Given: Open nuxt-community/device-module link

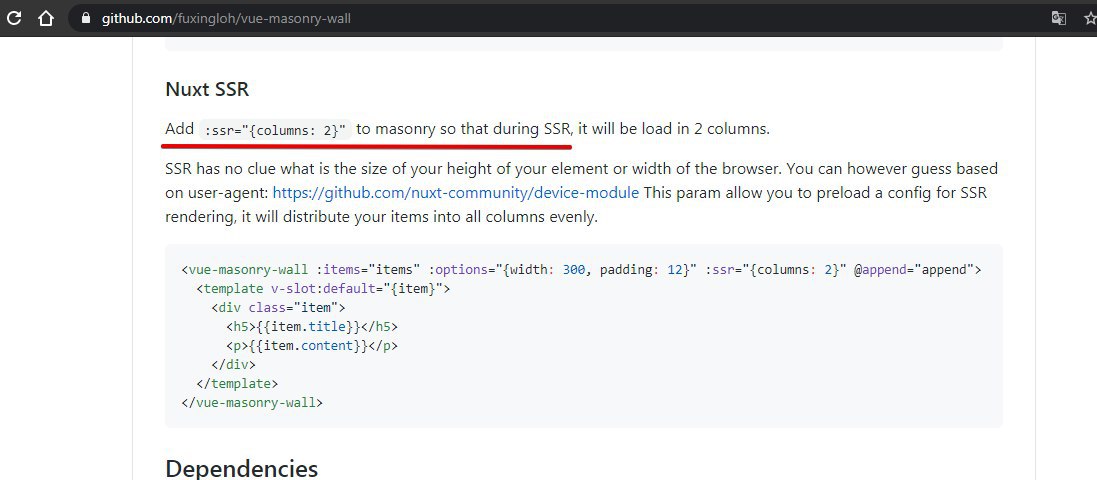Looking at the screenshot, I should pyautogui.click(x=455, y=192).
